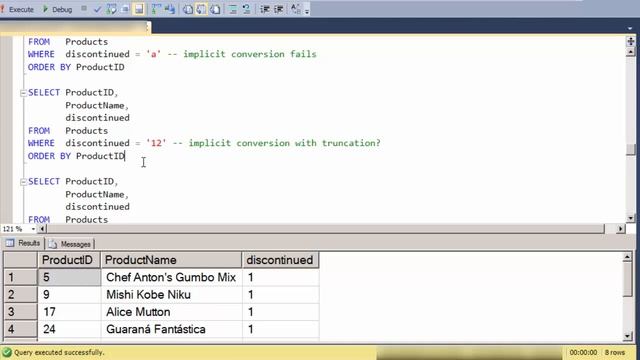Click the query executed successfully status icon
Viewport: 640px width, 360px height.
coord(7,352)
